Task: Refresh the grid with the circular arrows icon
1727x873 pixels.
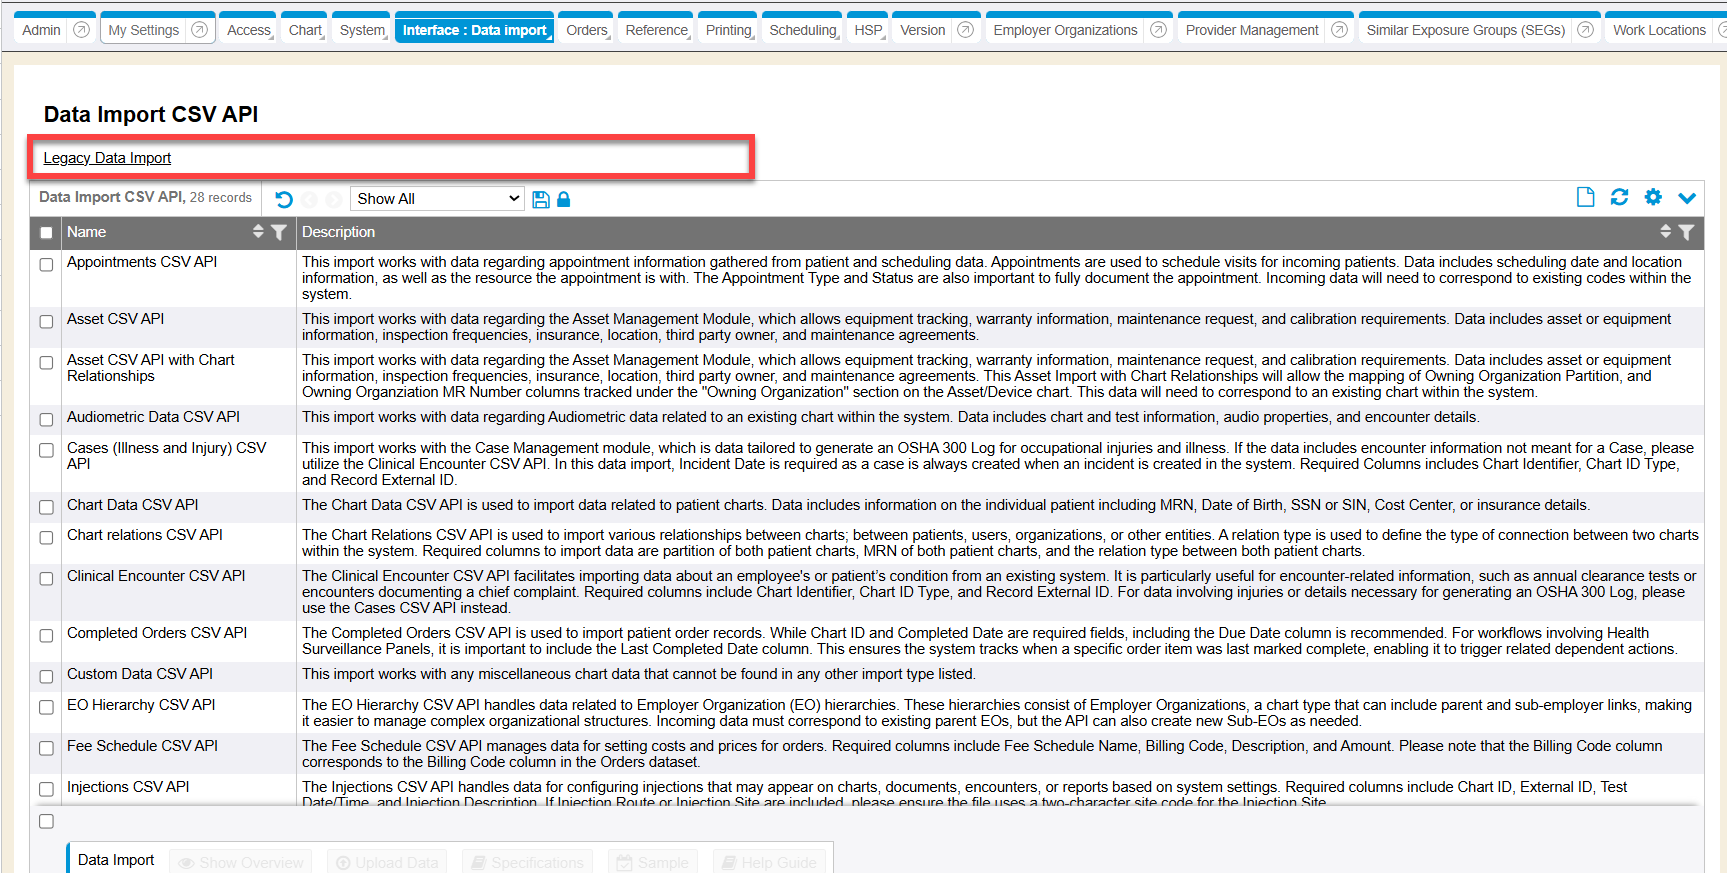Action: tap(1619, 197)
